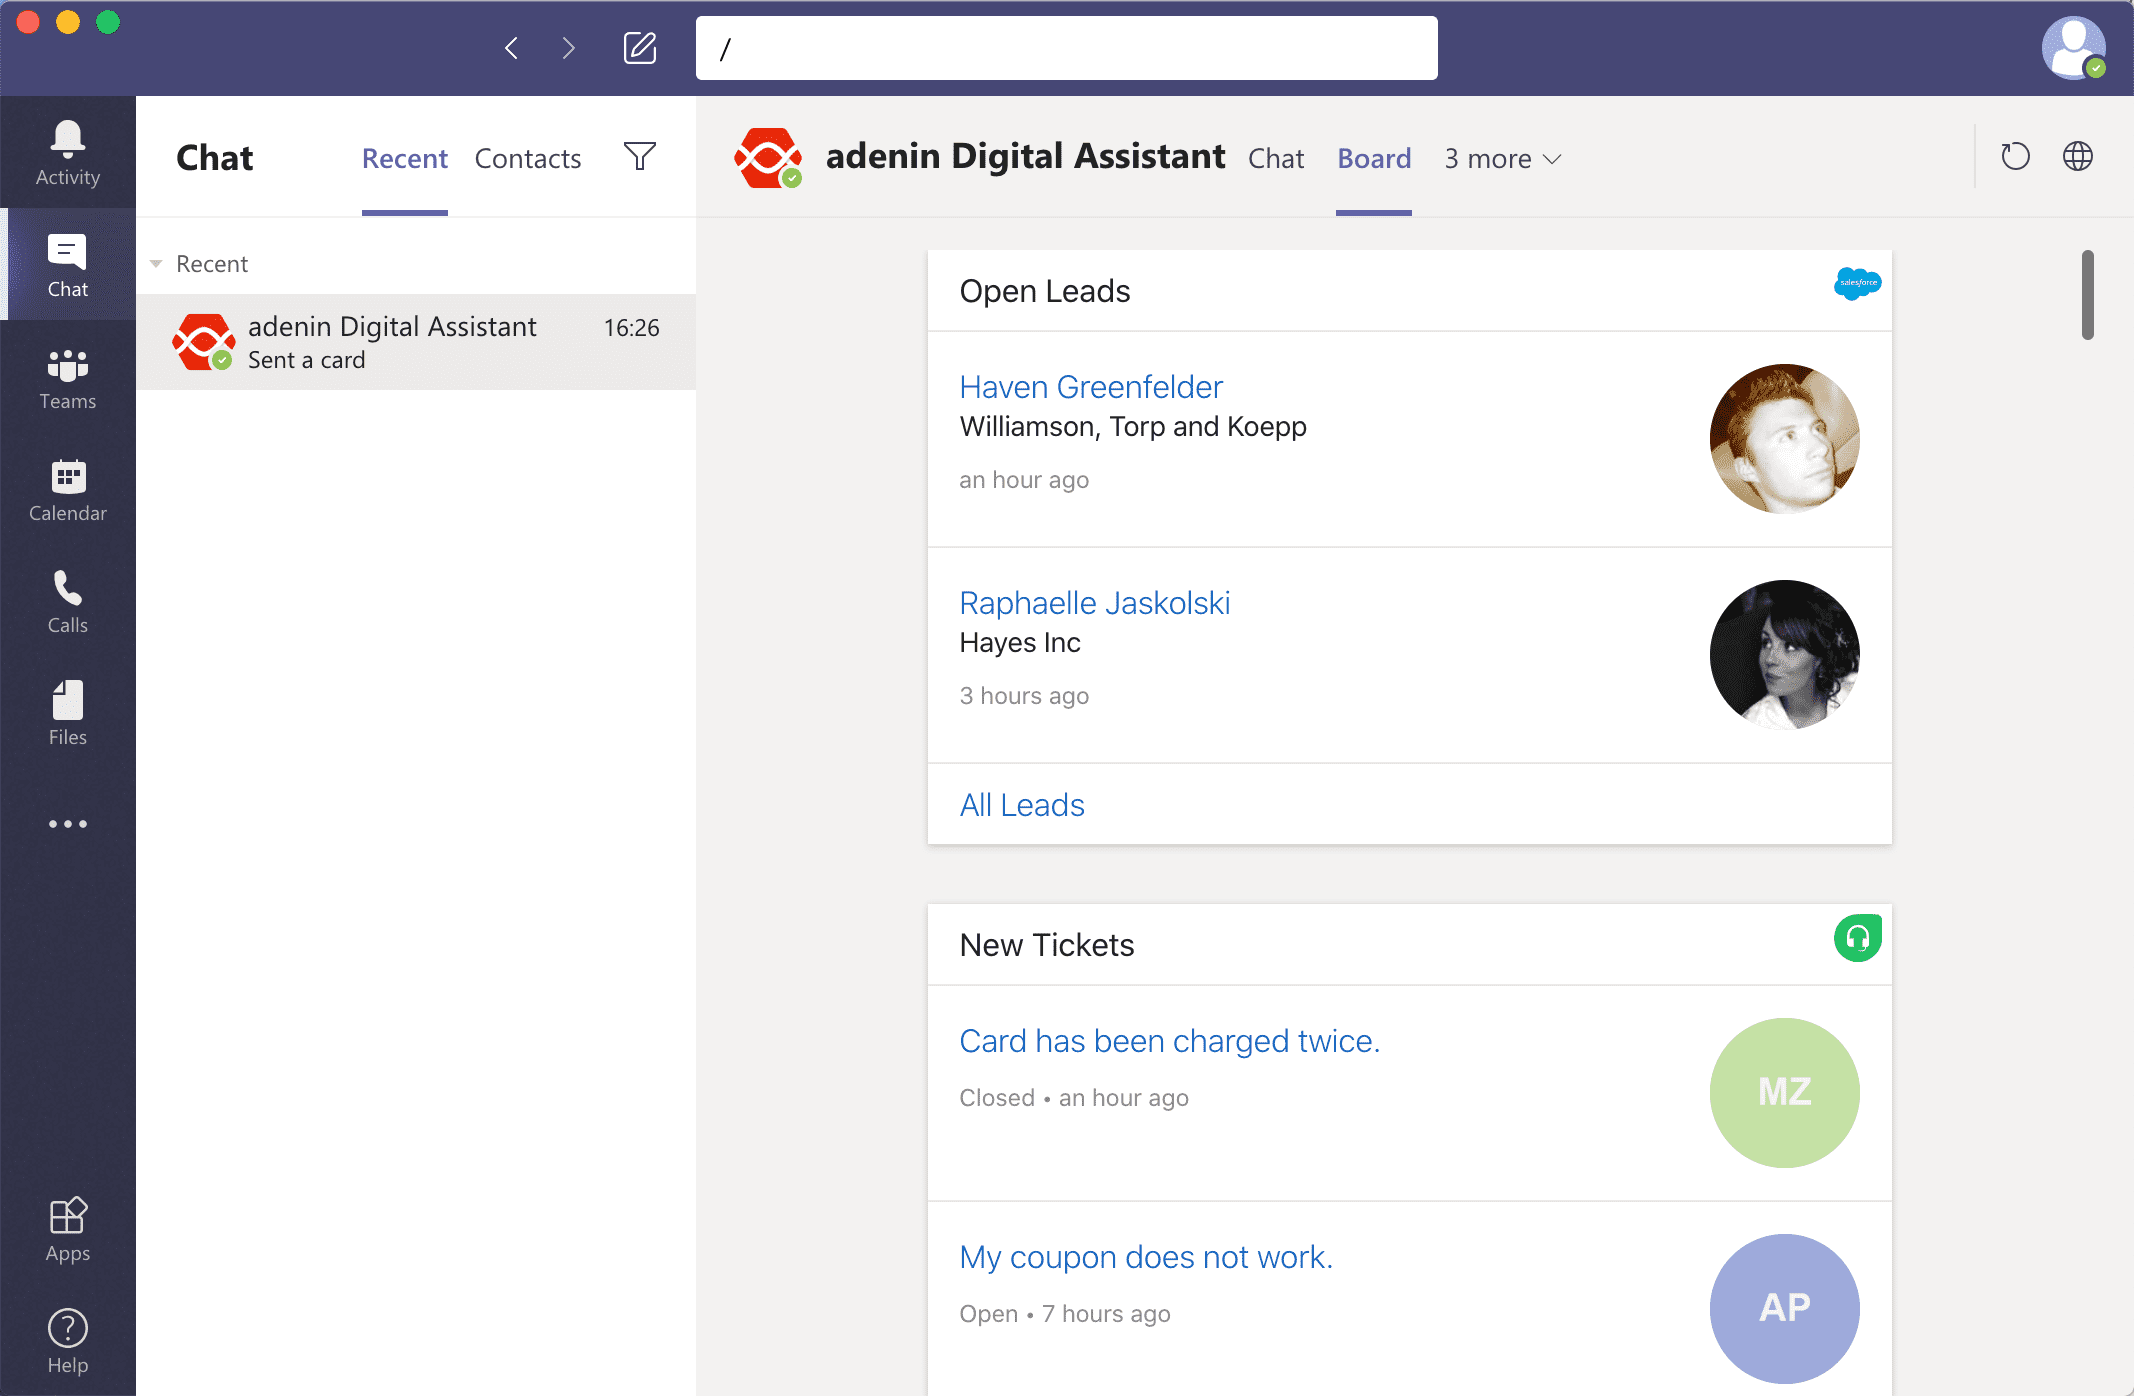Viewport: 2134px width, 1396px height.
Task: Reload the Board tab
Action: [2015, 156]
